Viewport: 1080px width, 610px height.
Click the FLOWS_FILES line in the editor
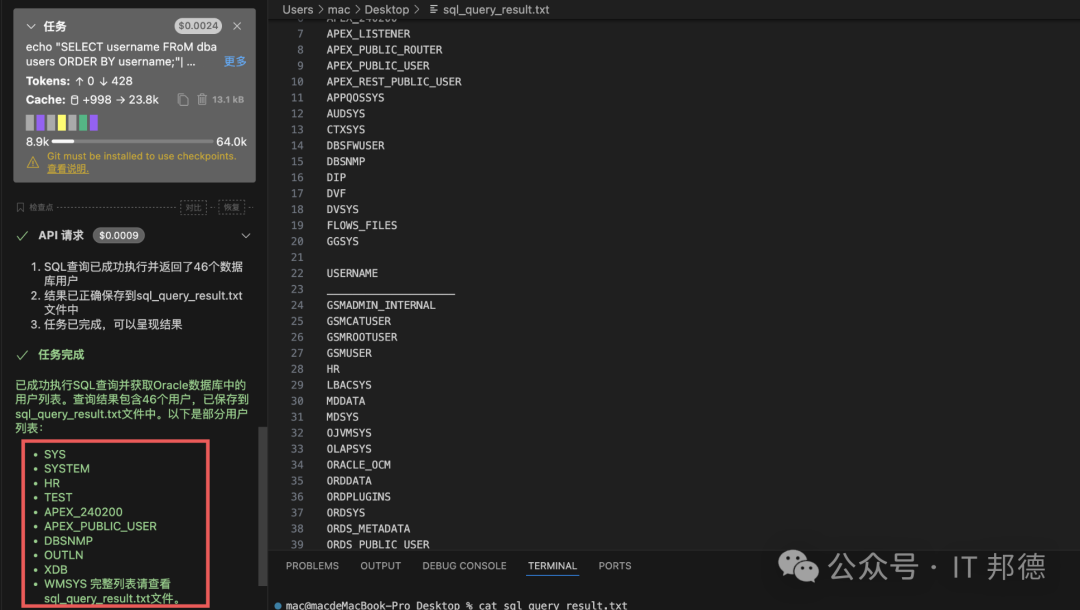tap(362, 225)
